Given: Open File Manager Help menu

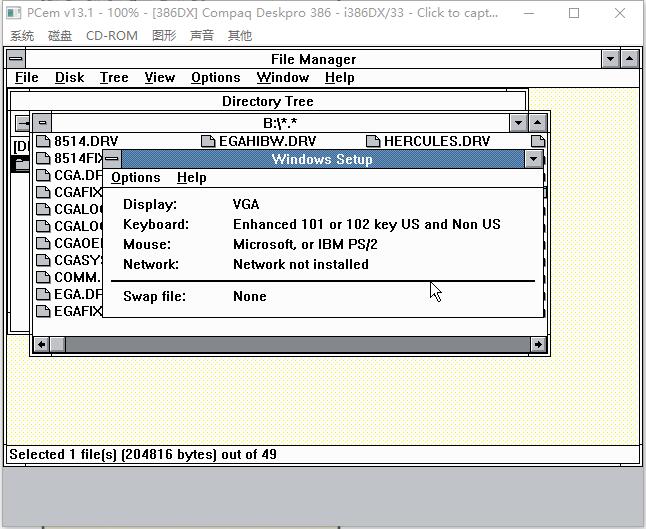Looking at the screenshot, I should pos(339,77).
